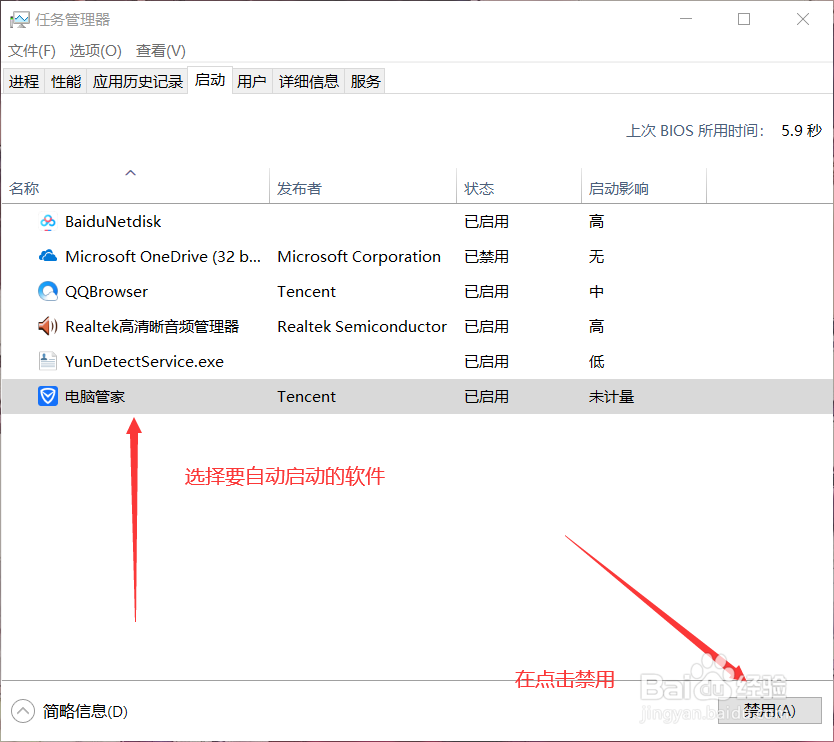The image size is (834, 742).
Task: Click the YunDetectService.exe file icon
Action: coord(48,361)
